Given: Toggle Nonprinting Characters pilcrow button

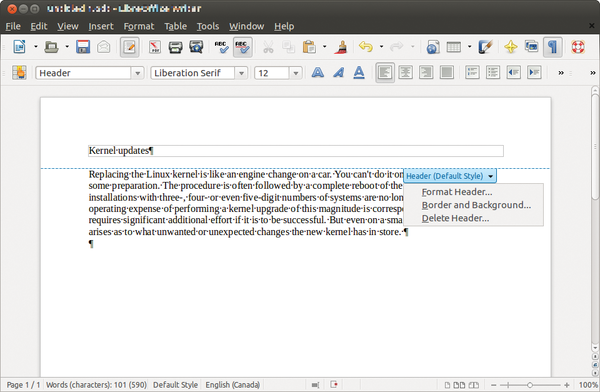Looking at the screenshot, I should click(x=552, y=47).
